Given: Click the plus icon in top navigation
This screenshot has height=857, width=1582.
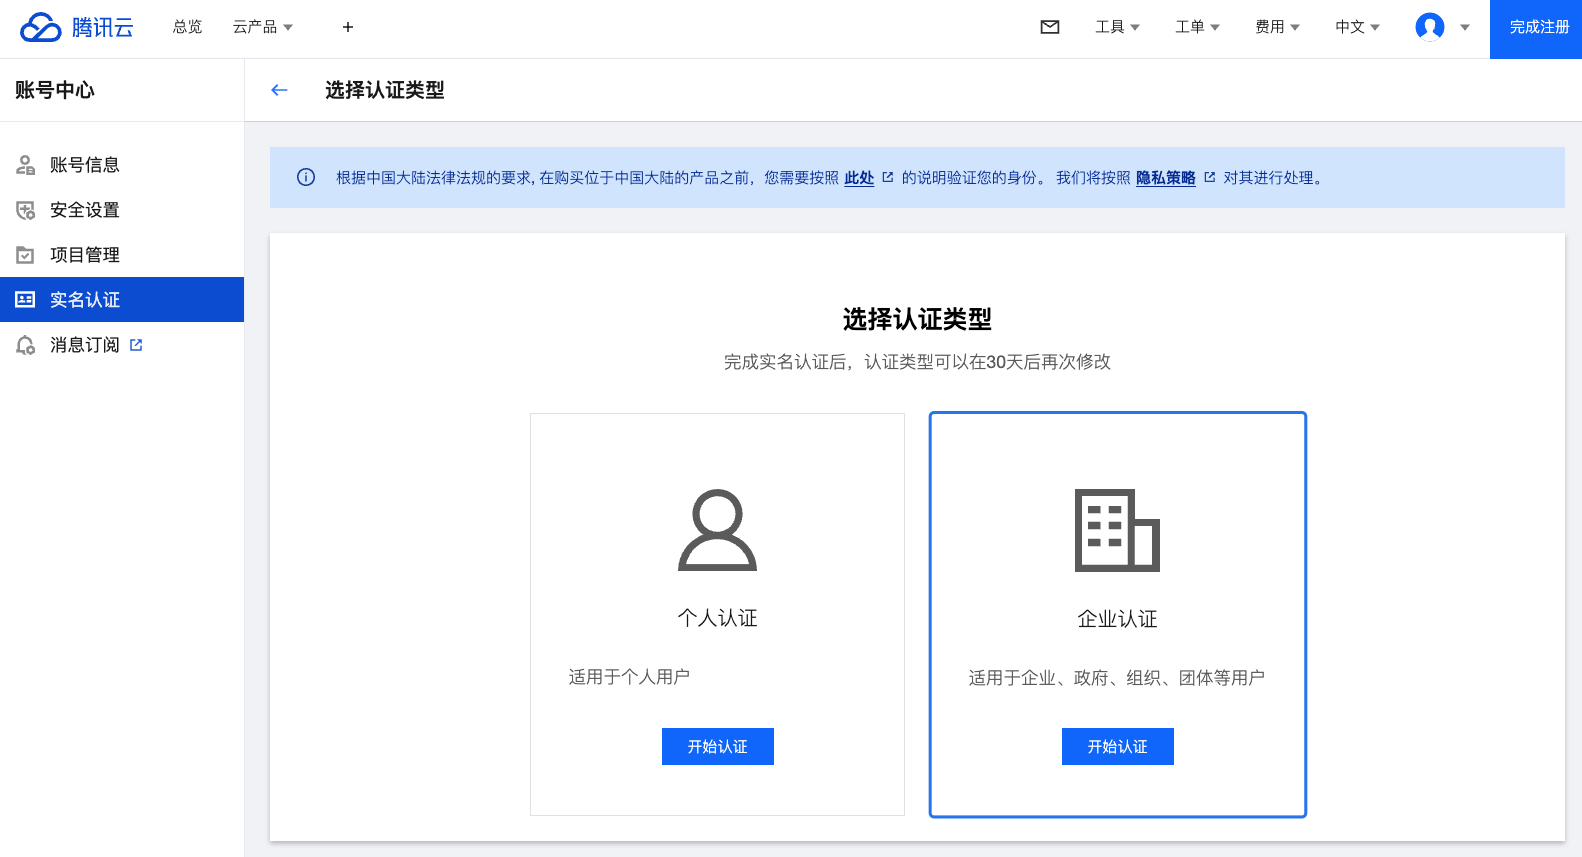Looking at the screenshot, I should coord(348,27).
